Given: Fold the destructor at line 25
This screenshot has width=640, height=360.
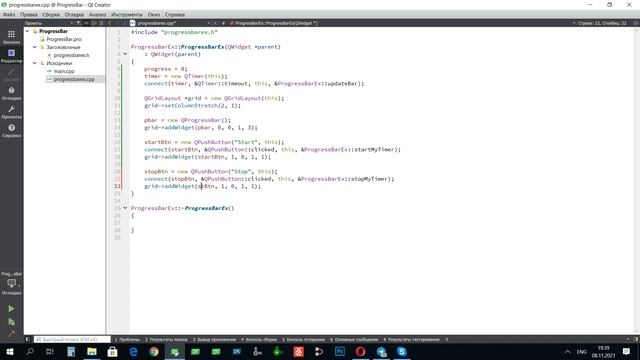Looking at the screenshot, I should 125,208.
